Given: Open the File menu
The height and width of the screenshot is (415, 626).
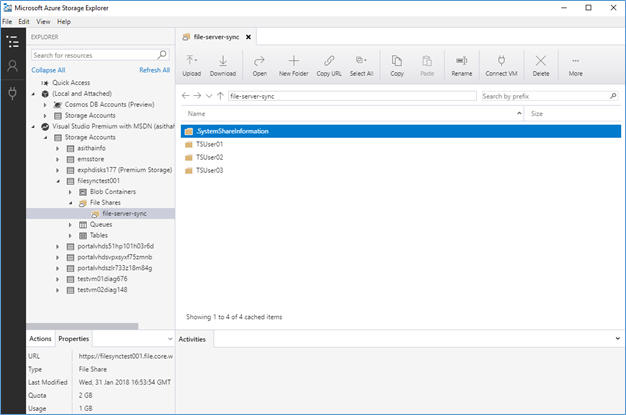Looking at the screenshot, I should click(x=7, y=22).
